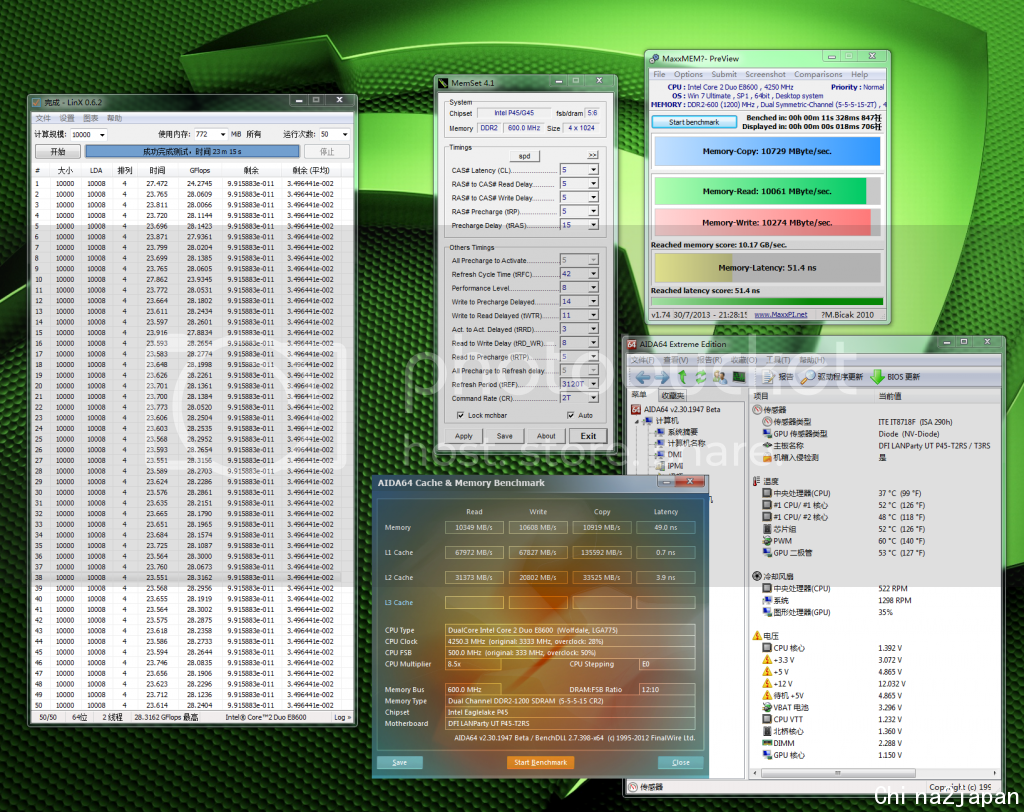
Task: Click 传感器 icon in AIDA64 status bar
Action: [633, 787]
